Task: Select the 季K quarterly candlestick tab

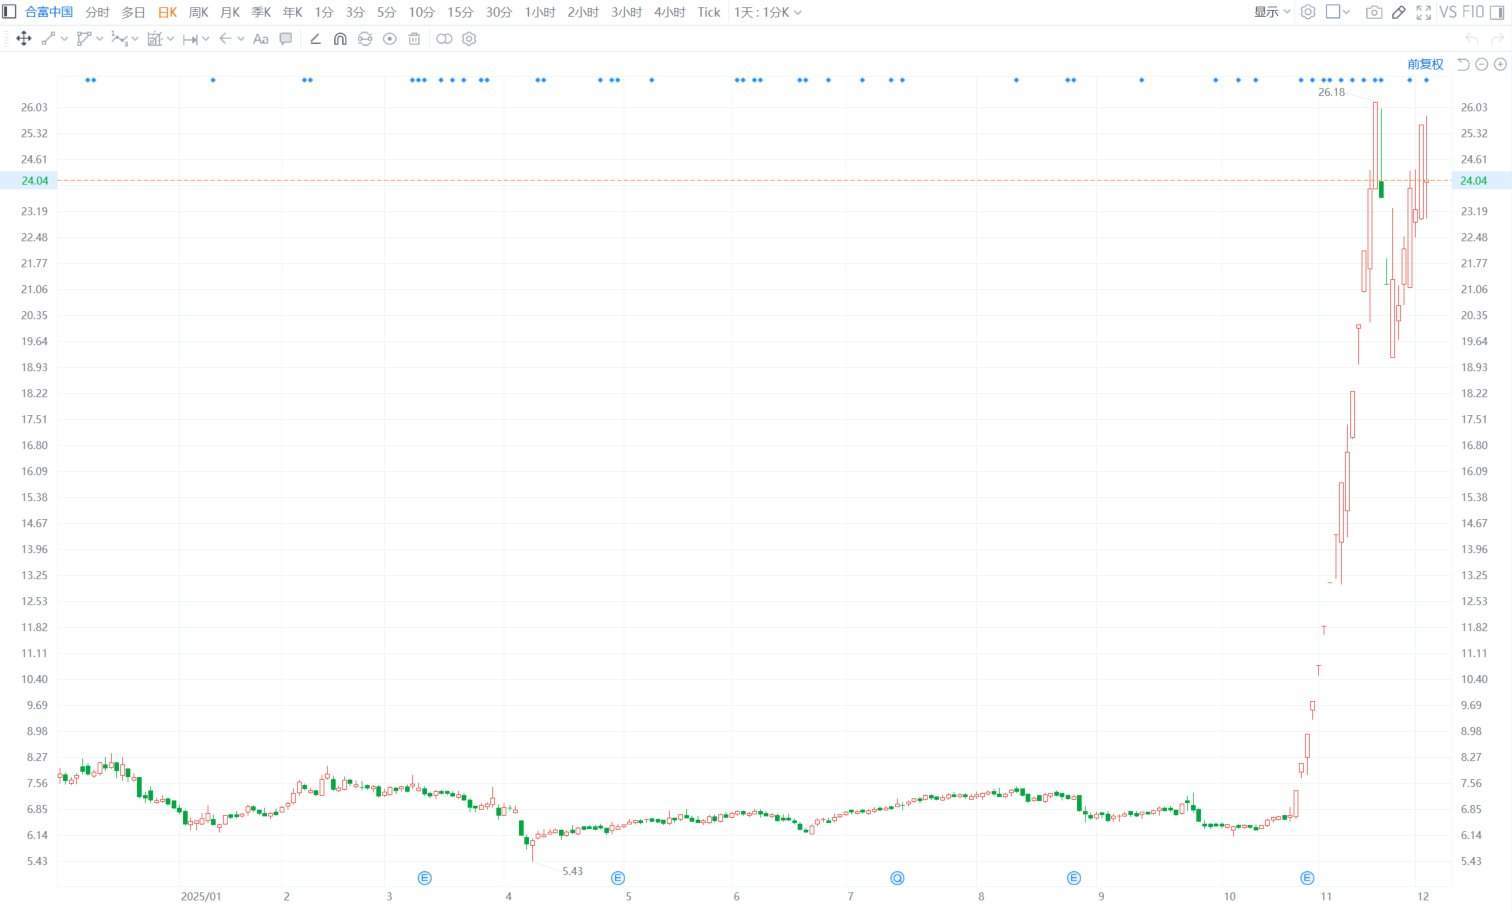Action: click(x=260, y=12)
